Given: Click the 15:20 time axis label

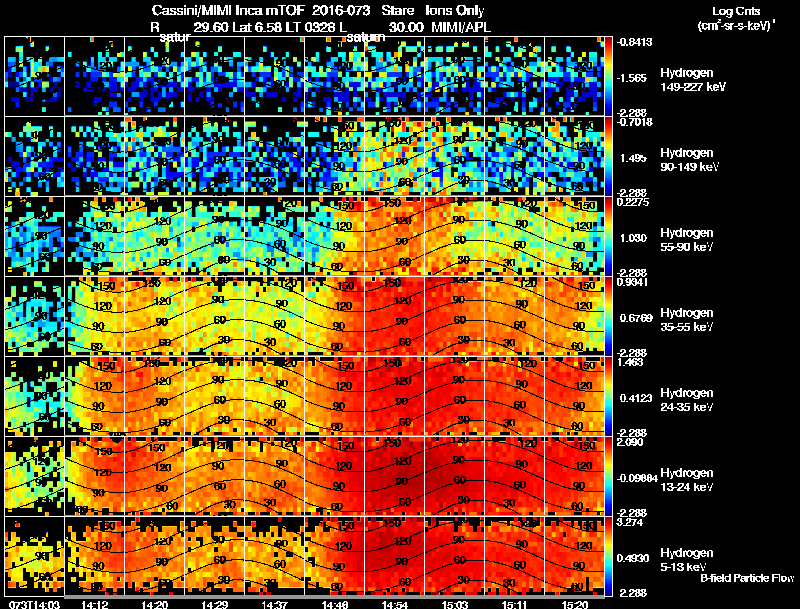Looking at the screenshot, I should (575, 604).
